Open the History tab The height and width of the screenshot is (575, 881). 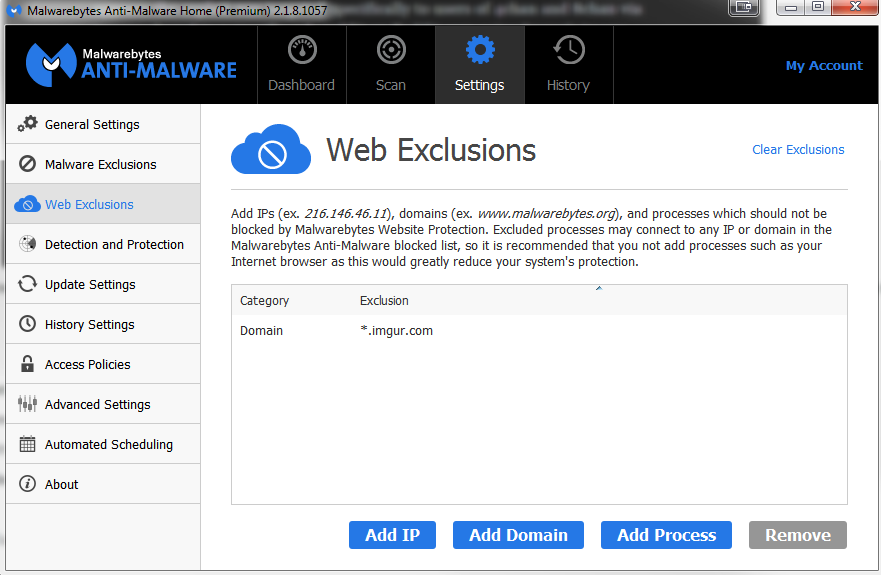click(x=569, y=65)
